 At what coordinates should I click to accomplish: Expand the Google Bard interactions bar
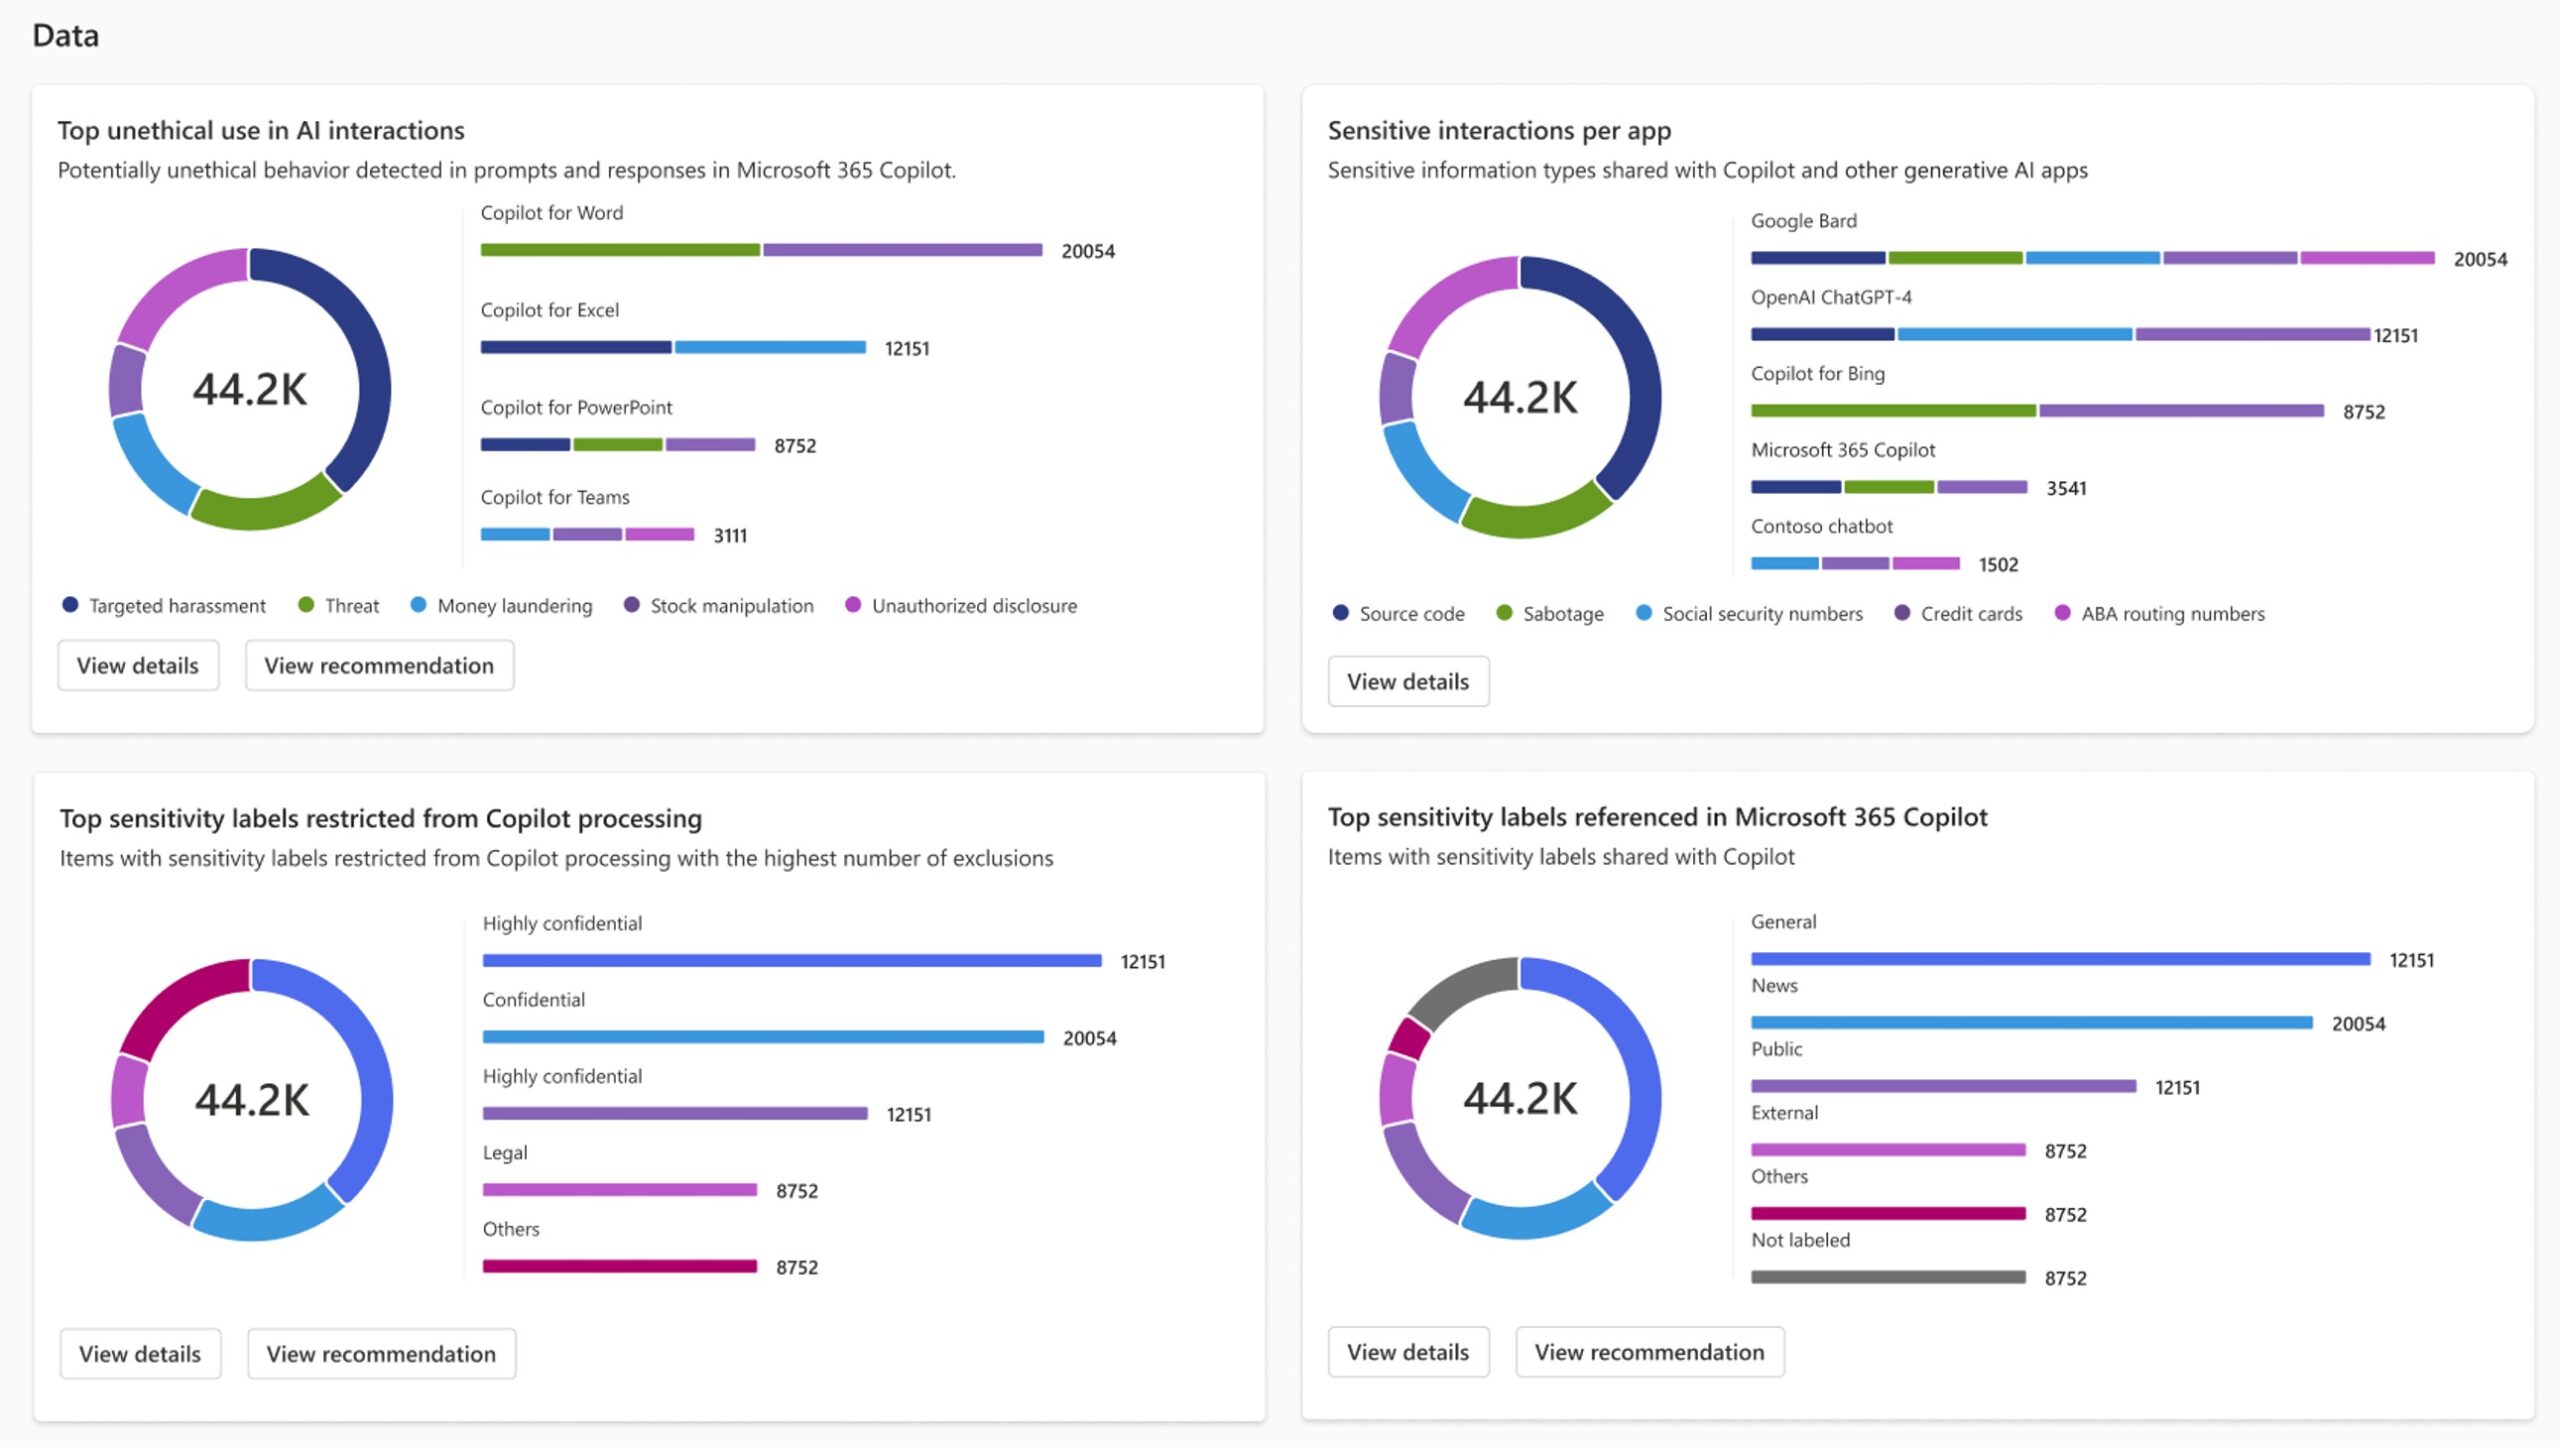point(2090,258)
